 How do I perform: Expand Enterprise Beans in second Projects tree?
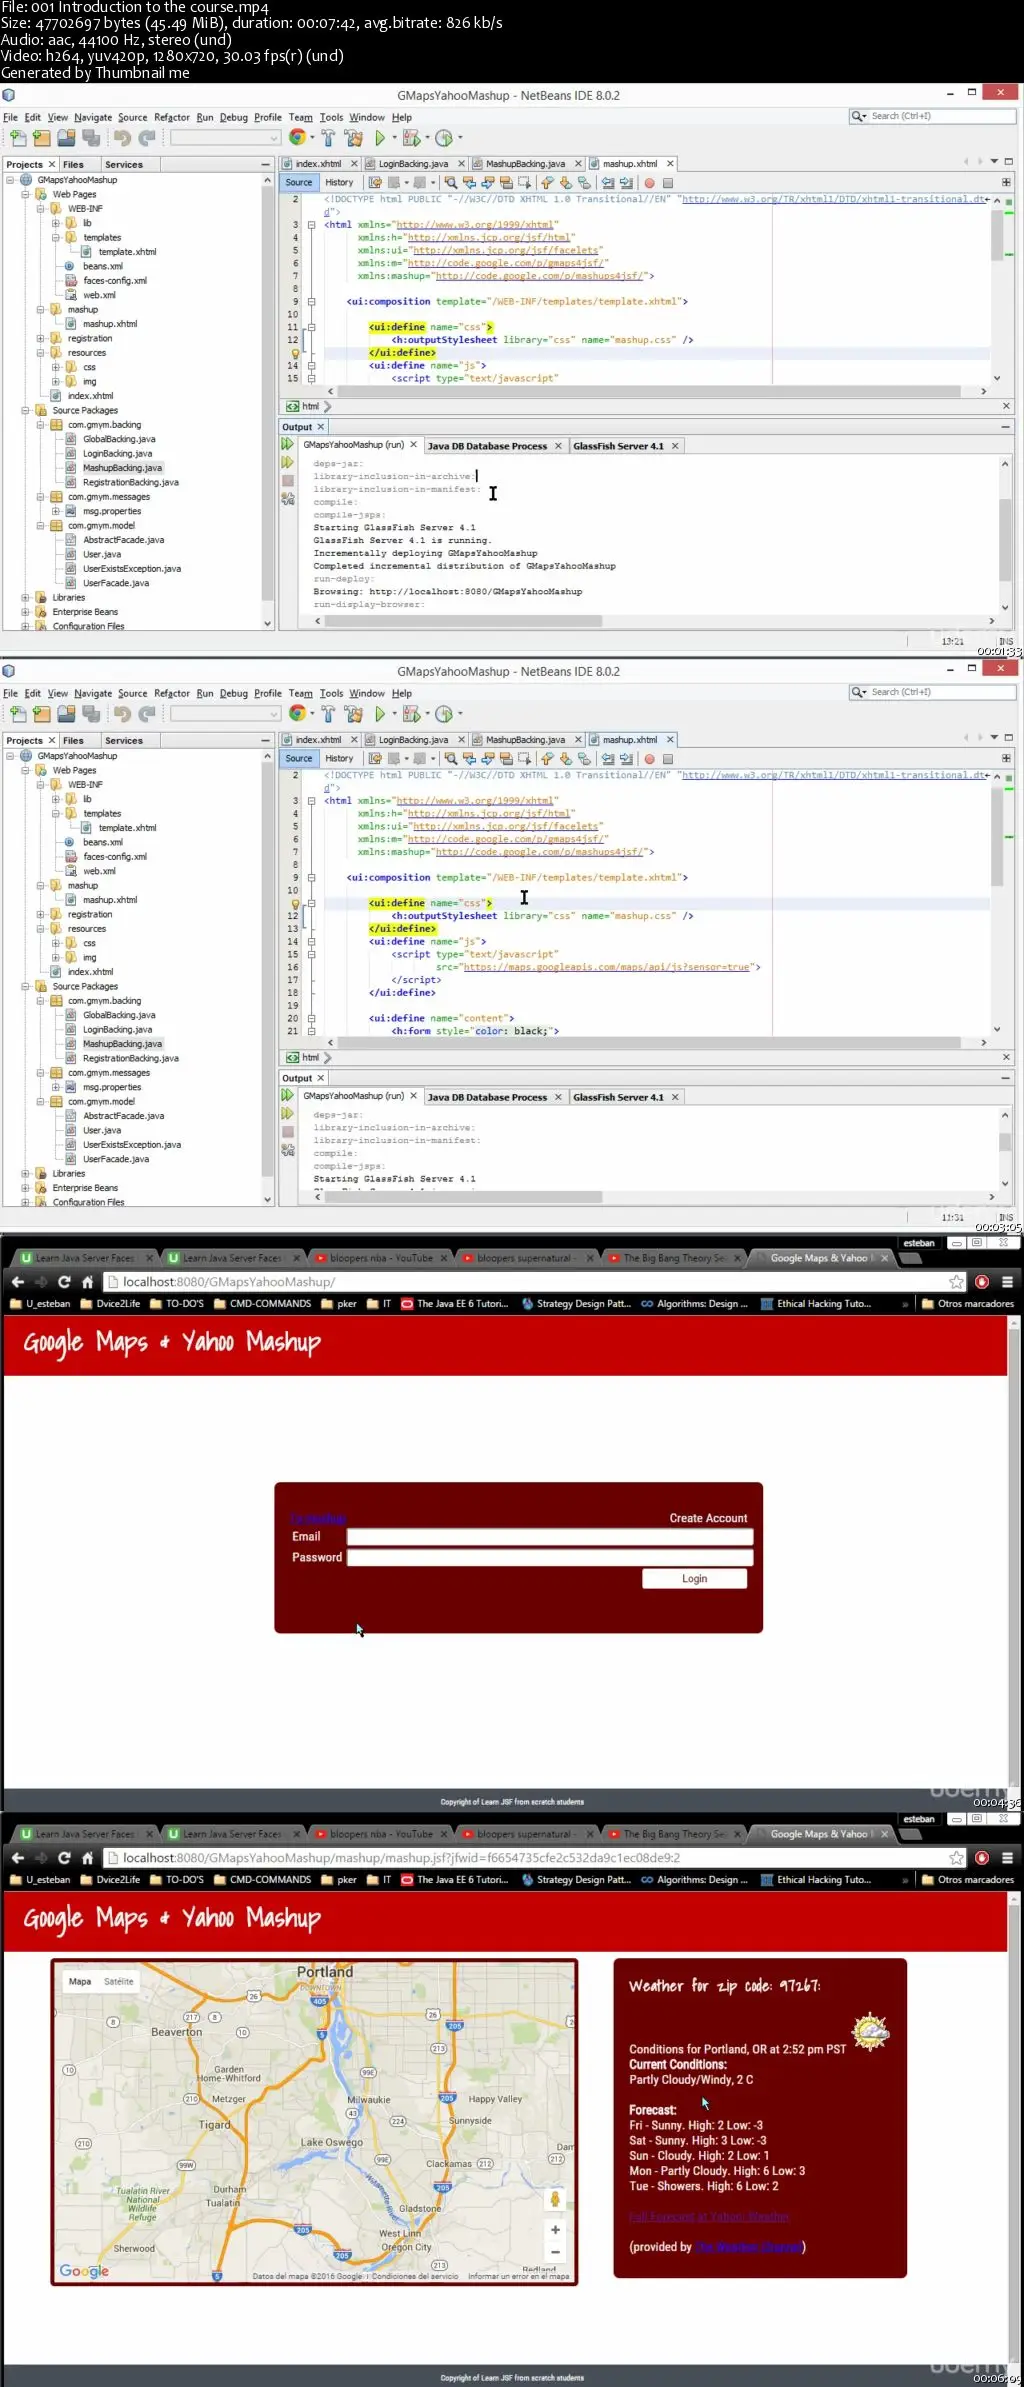26,1188
